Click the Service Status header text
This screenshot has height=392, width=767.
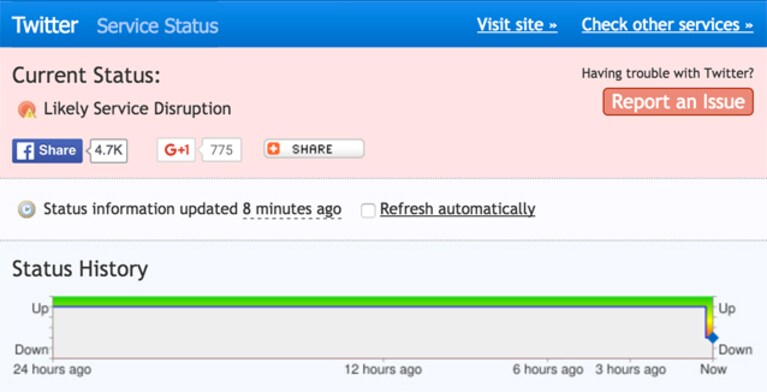pos(158,26)
